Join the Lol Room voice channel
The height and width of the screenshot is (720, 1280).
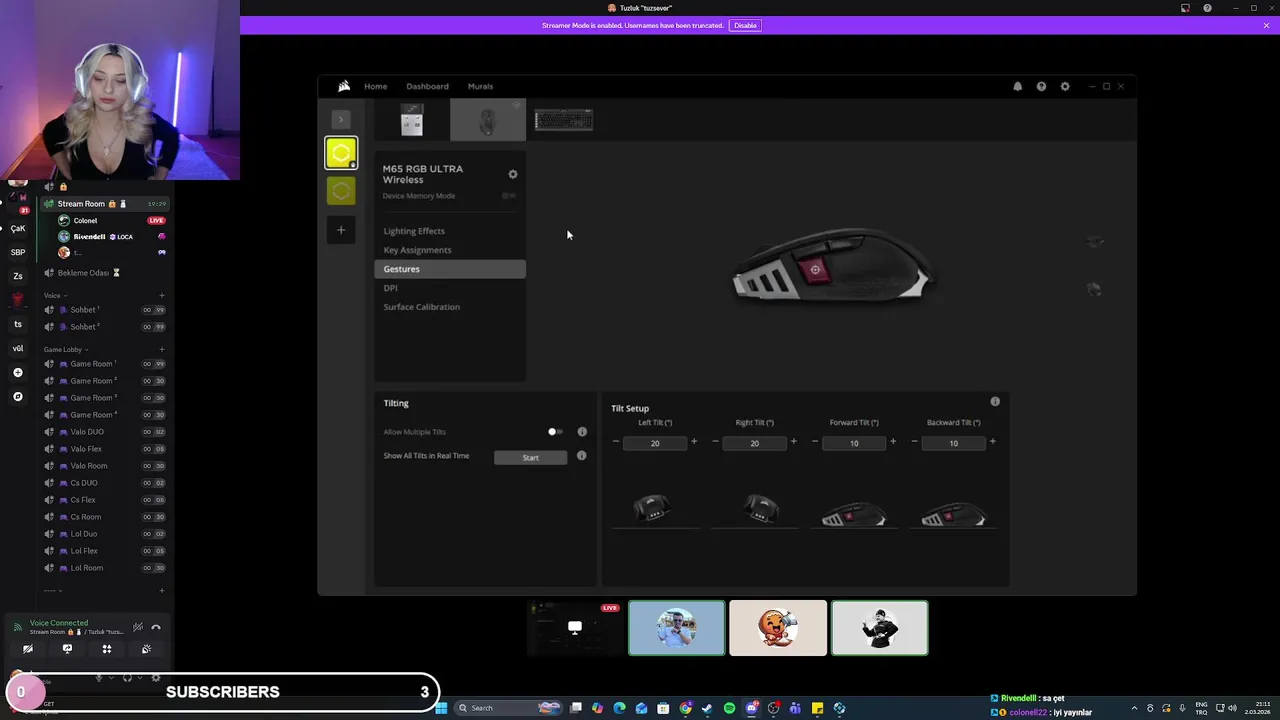click(105, 568)
